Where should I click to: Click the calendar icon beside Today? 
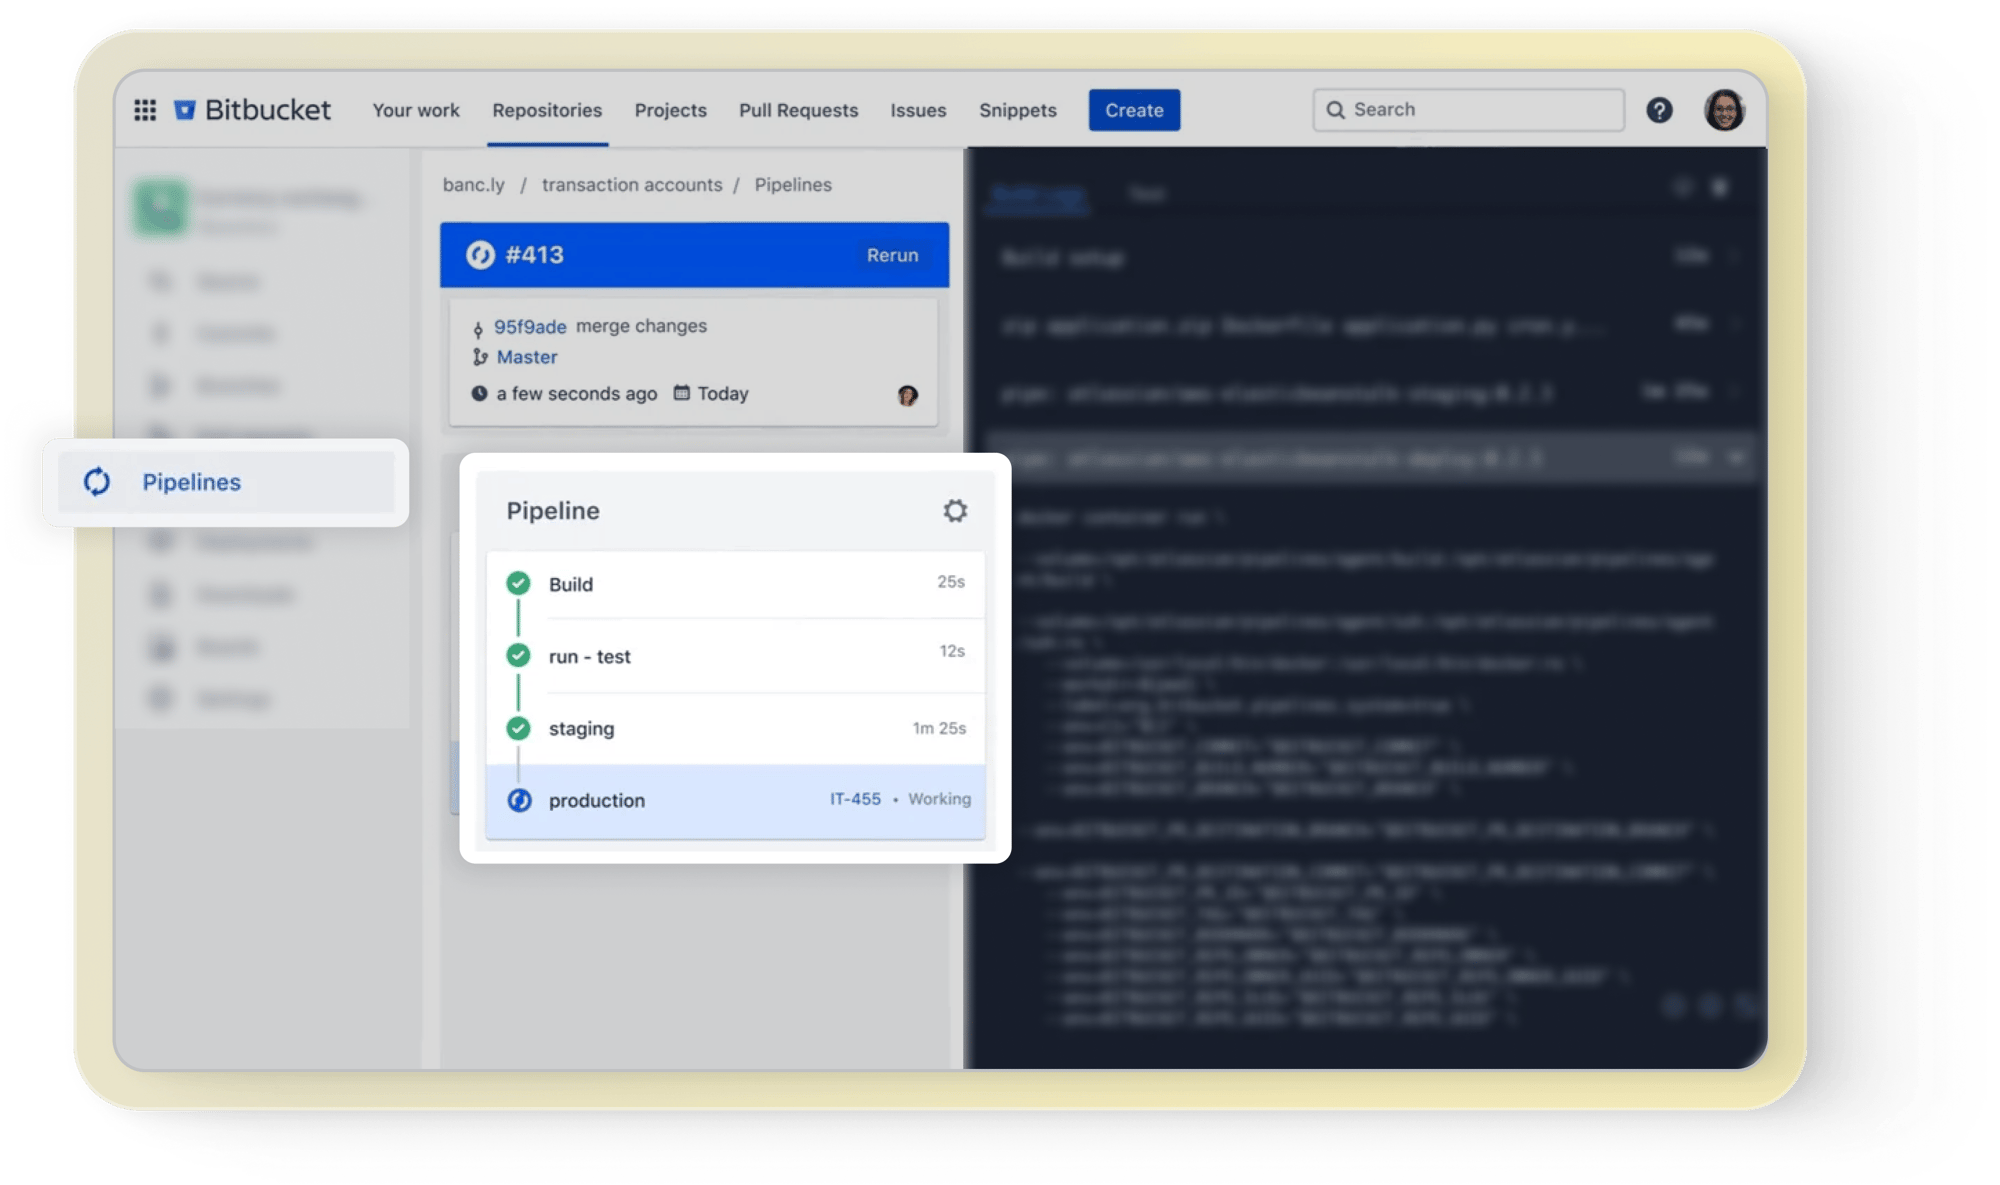coord(681,392)
